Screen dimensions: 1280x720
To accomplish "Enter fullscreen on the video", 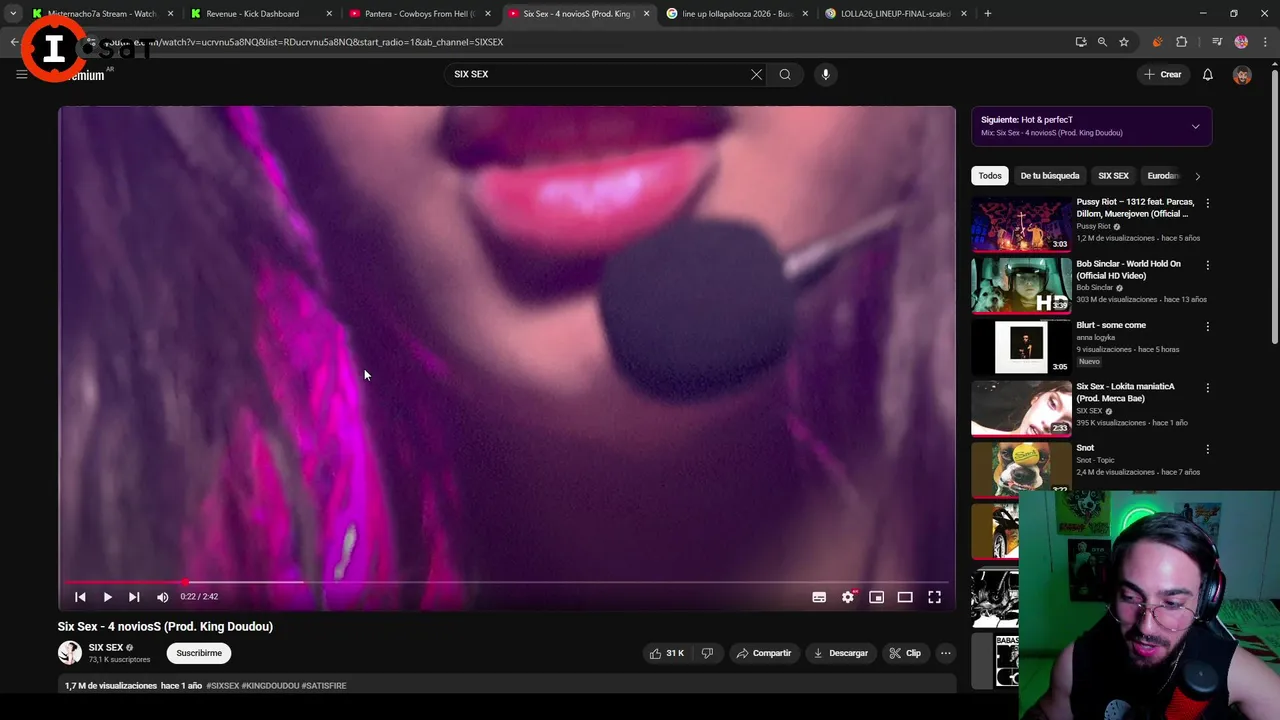I will [x=934, y=597].
